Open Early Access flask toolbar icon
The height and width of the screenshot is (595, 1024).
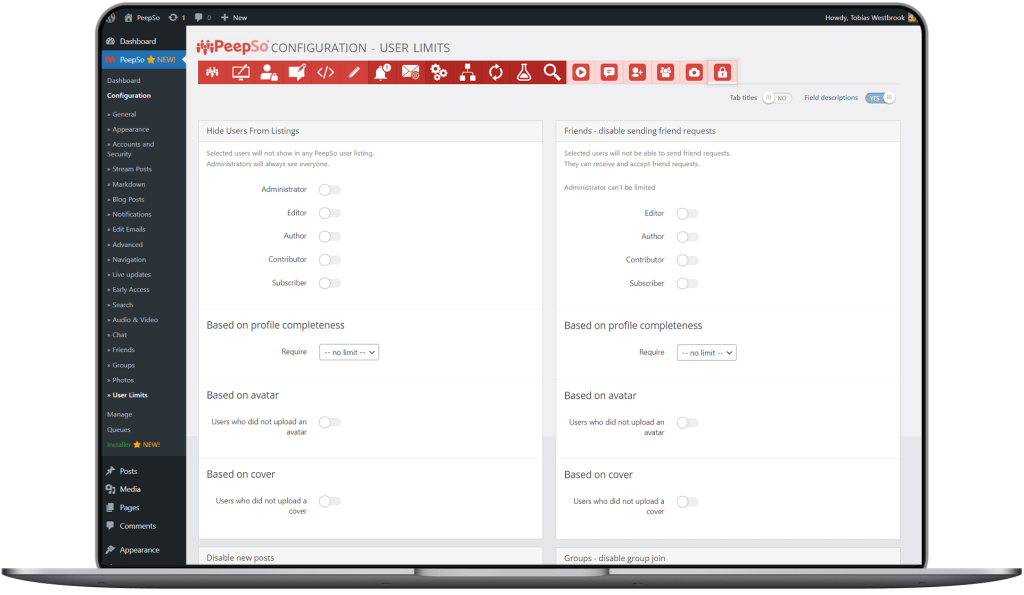pos(524,72)
